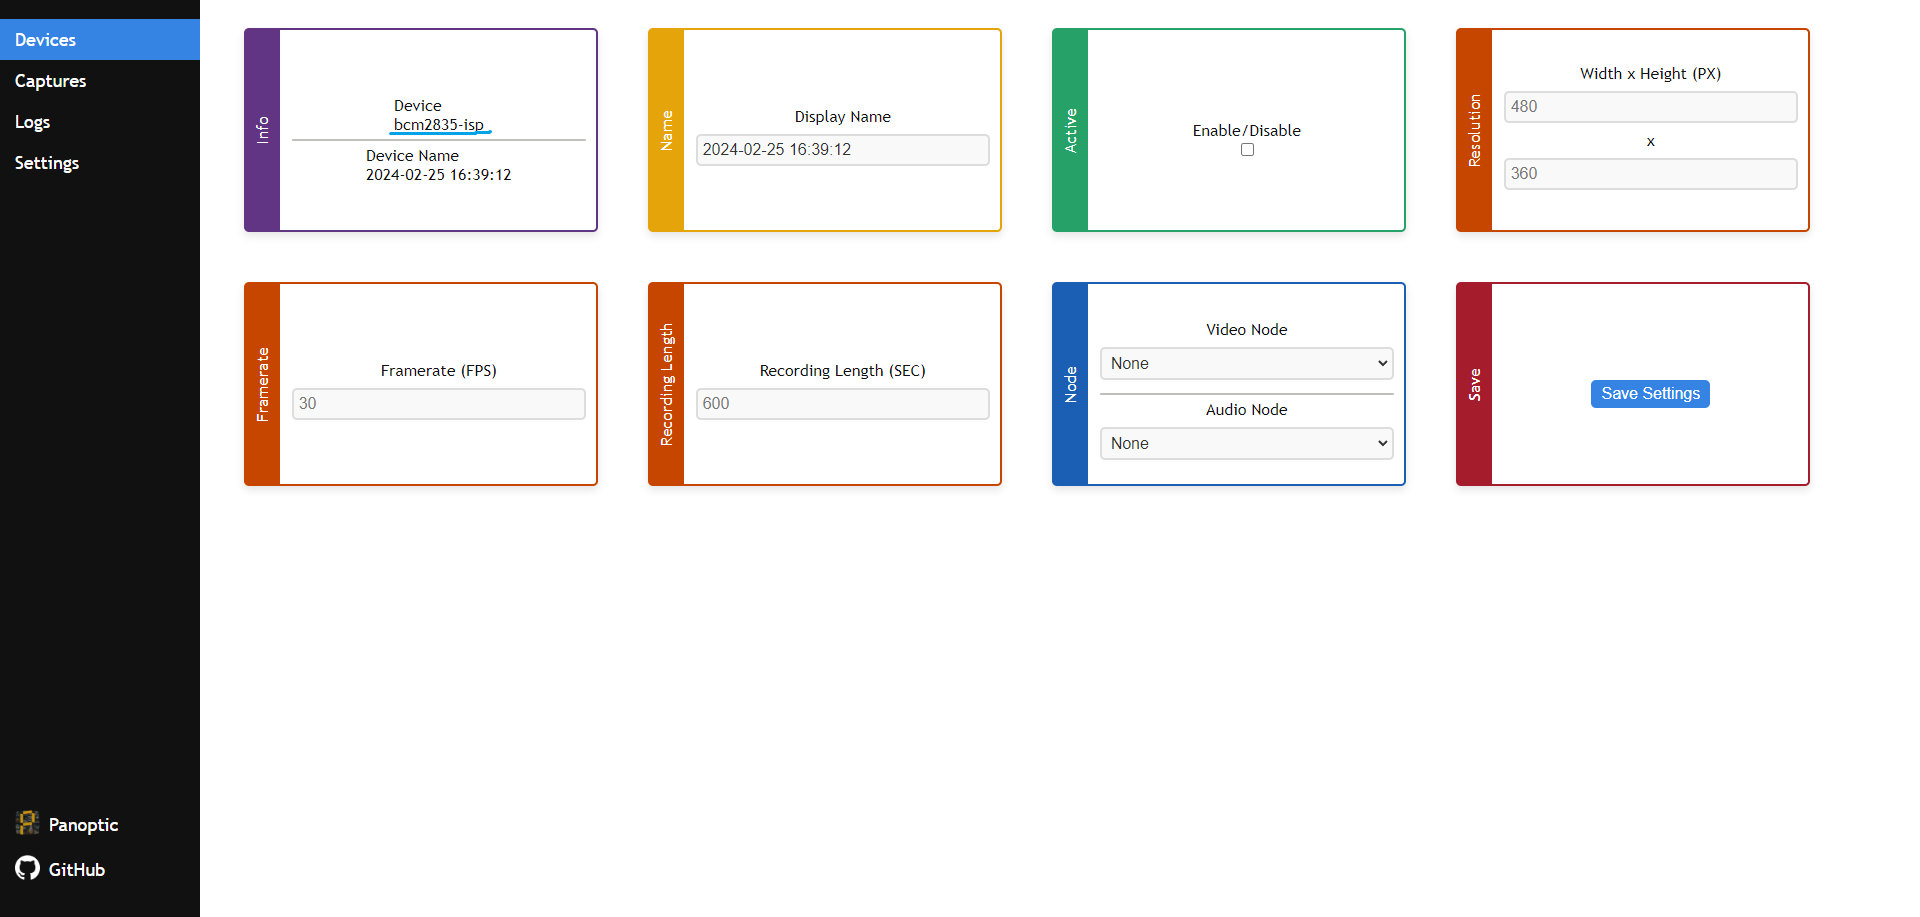1920x917 pixels.
Task: Open the Video Node dropdown
Action: coord(1246,364)
